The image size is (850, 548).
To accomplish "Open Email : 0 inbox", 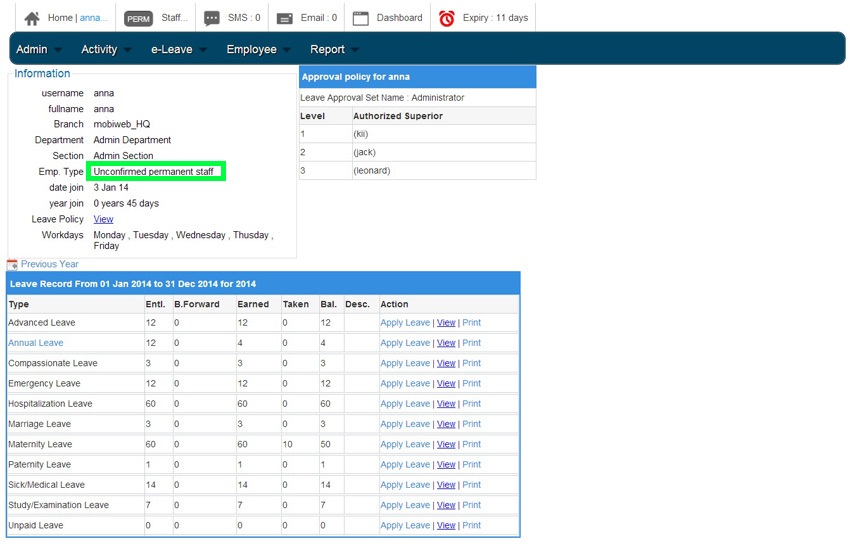I will [319, 18].
